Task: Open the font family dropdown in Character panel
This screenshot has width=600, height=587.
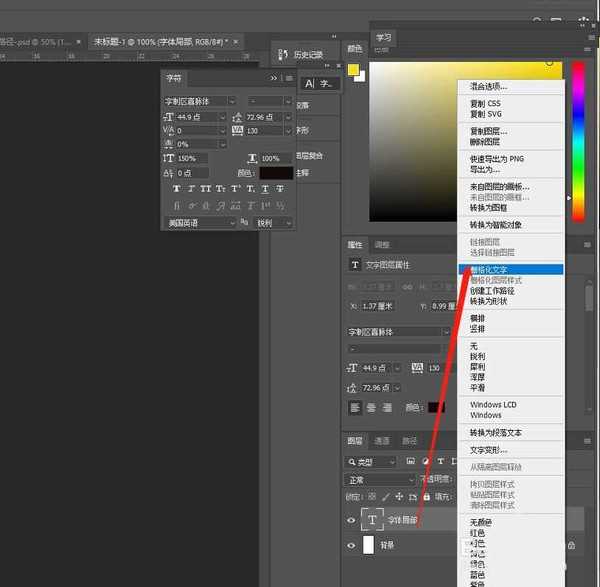Action: coord(200,101)
